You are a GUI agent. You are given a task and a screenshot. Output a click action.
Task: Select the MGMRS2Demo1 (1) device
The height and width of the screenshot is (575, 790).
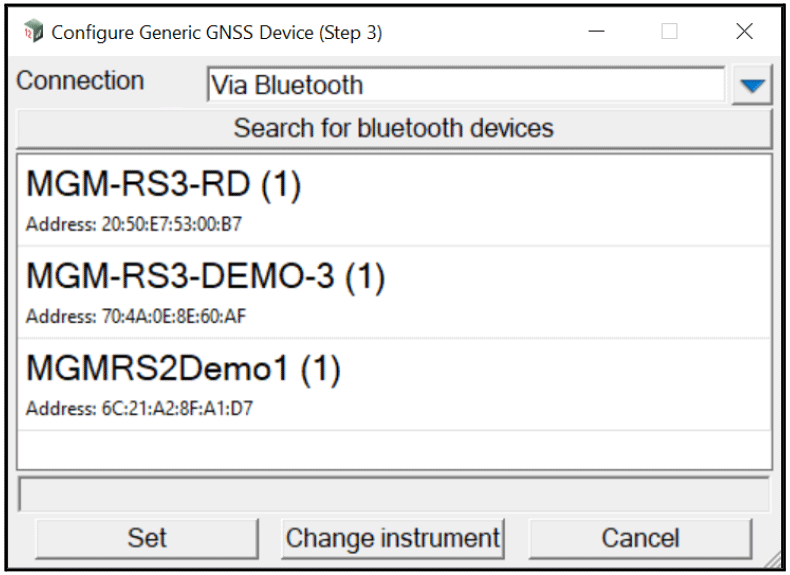pyautogui.click(x=394, y=385)
